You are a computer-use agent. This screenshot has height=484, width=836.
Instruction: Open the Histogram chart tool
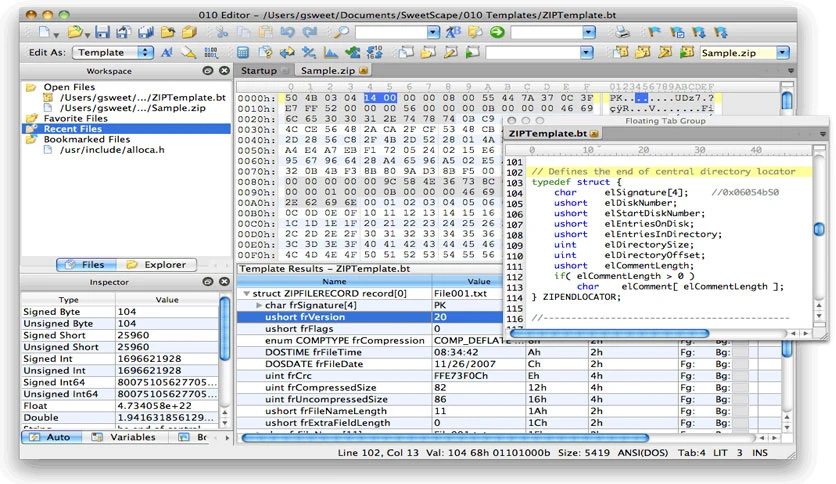pyautogui.click(x=331, y=52)
